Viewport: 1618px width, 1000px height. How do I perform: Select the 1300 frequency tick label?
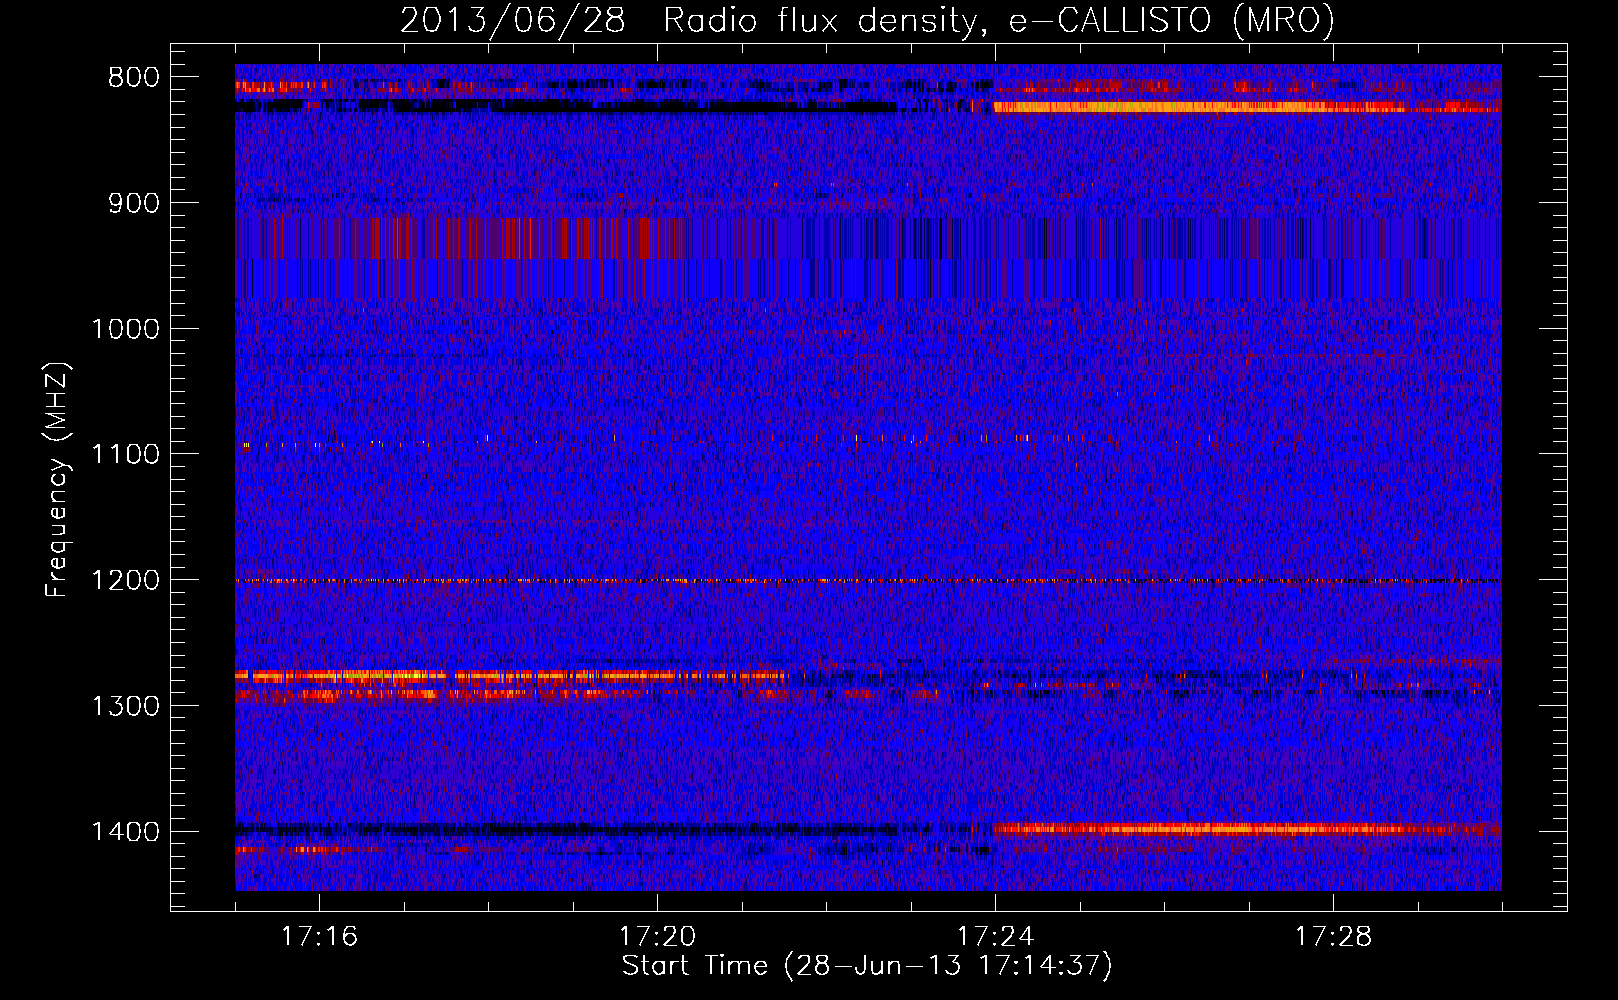125,707
